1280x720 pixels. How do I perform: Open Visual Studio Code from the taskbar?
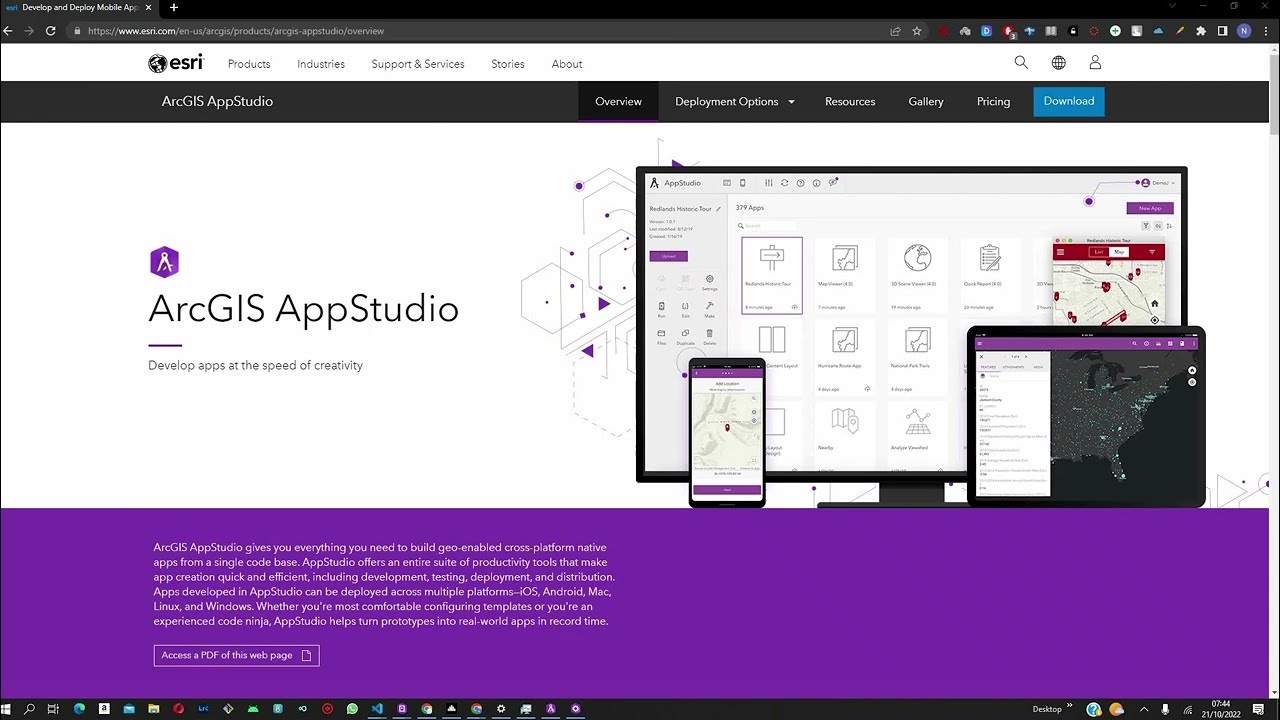[x=377, y=709]
